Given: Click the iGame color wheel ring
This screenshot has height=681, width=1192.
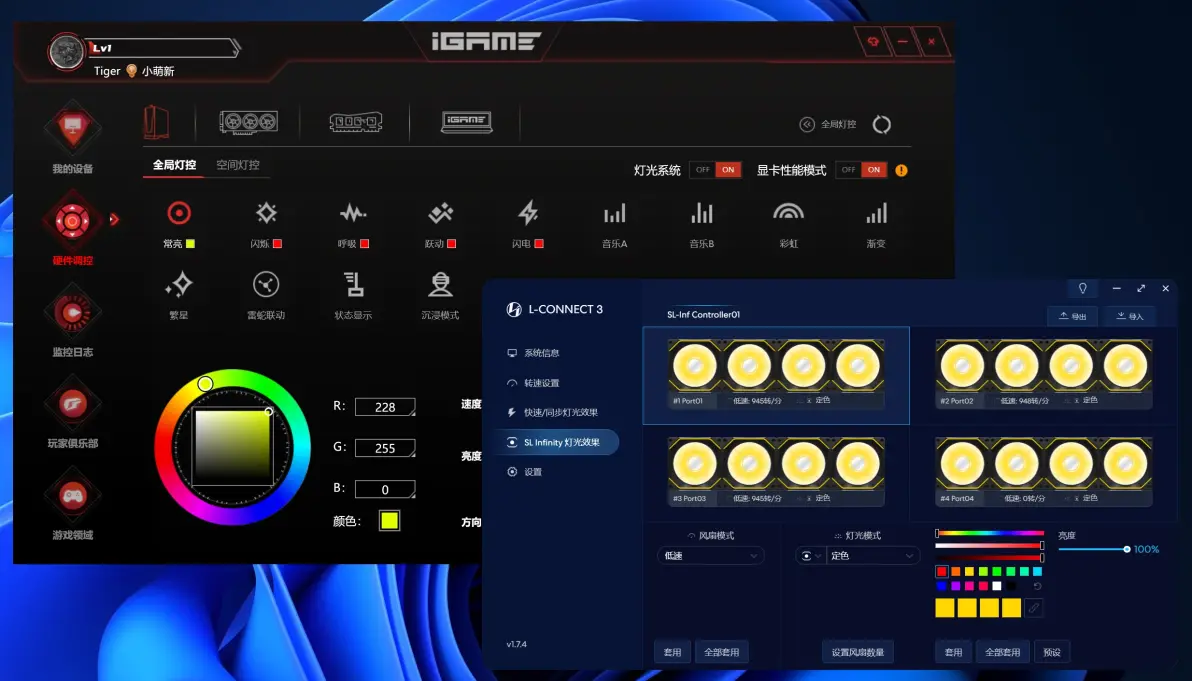Looking at the screenshot, I should (232, 447).
